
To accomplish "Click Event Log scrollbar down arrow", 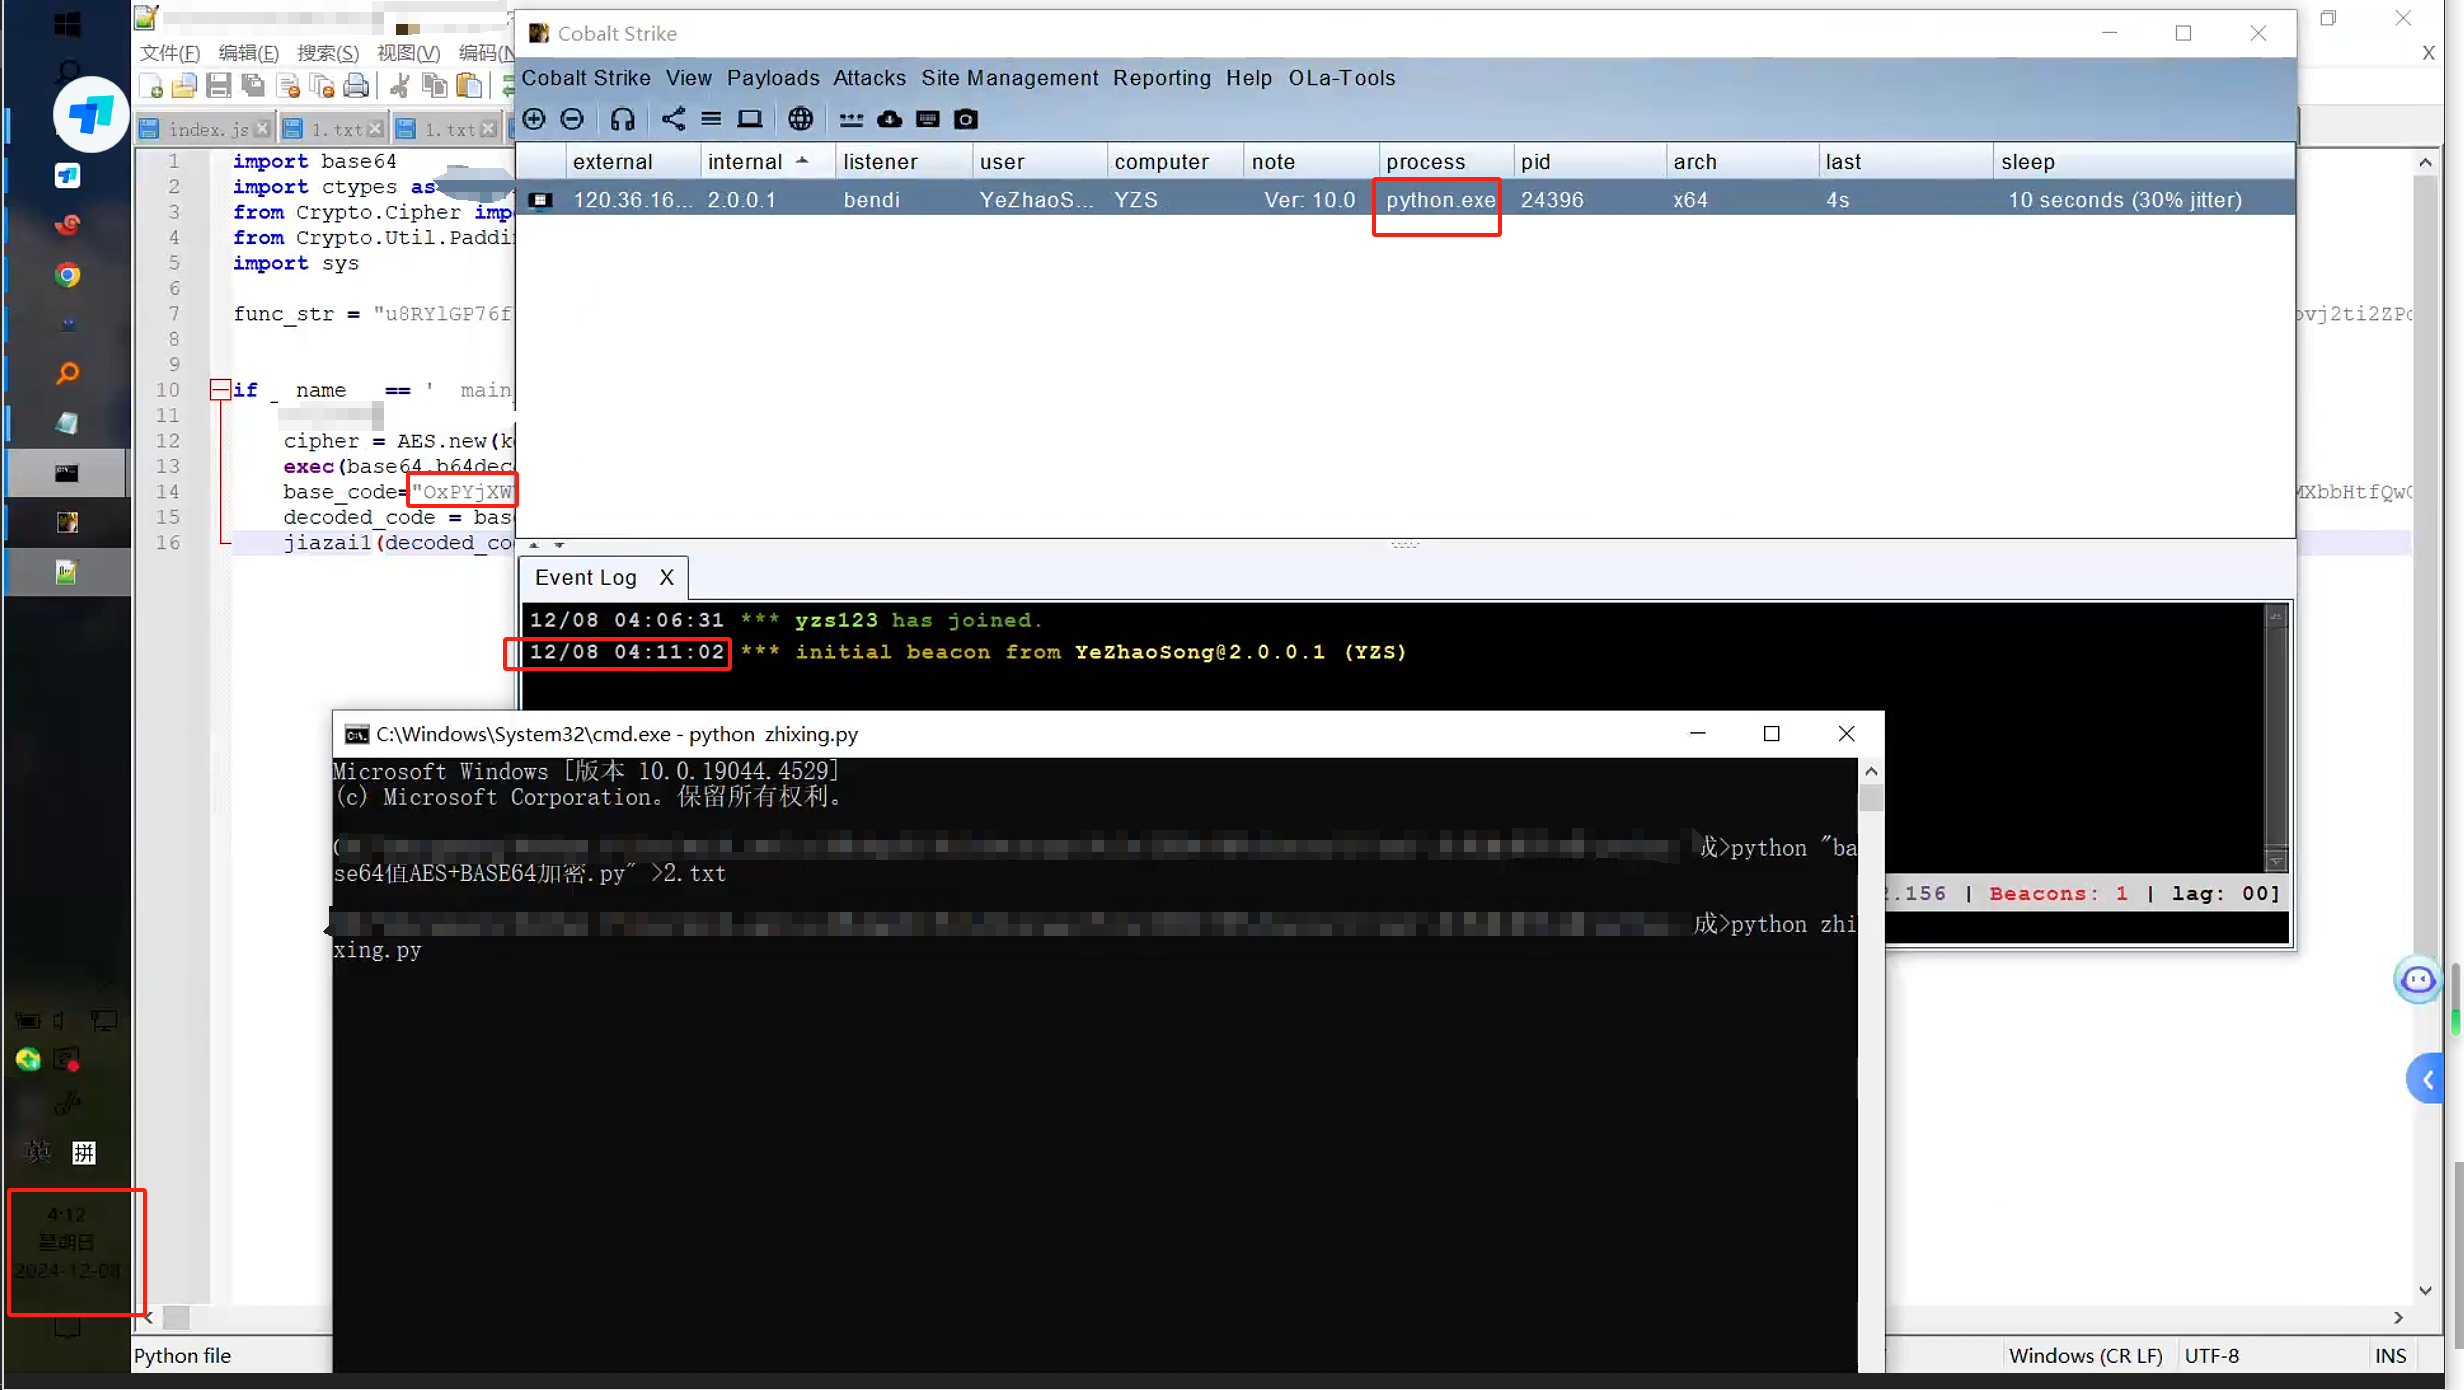I will tap(2276, 861).
